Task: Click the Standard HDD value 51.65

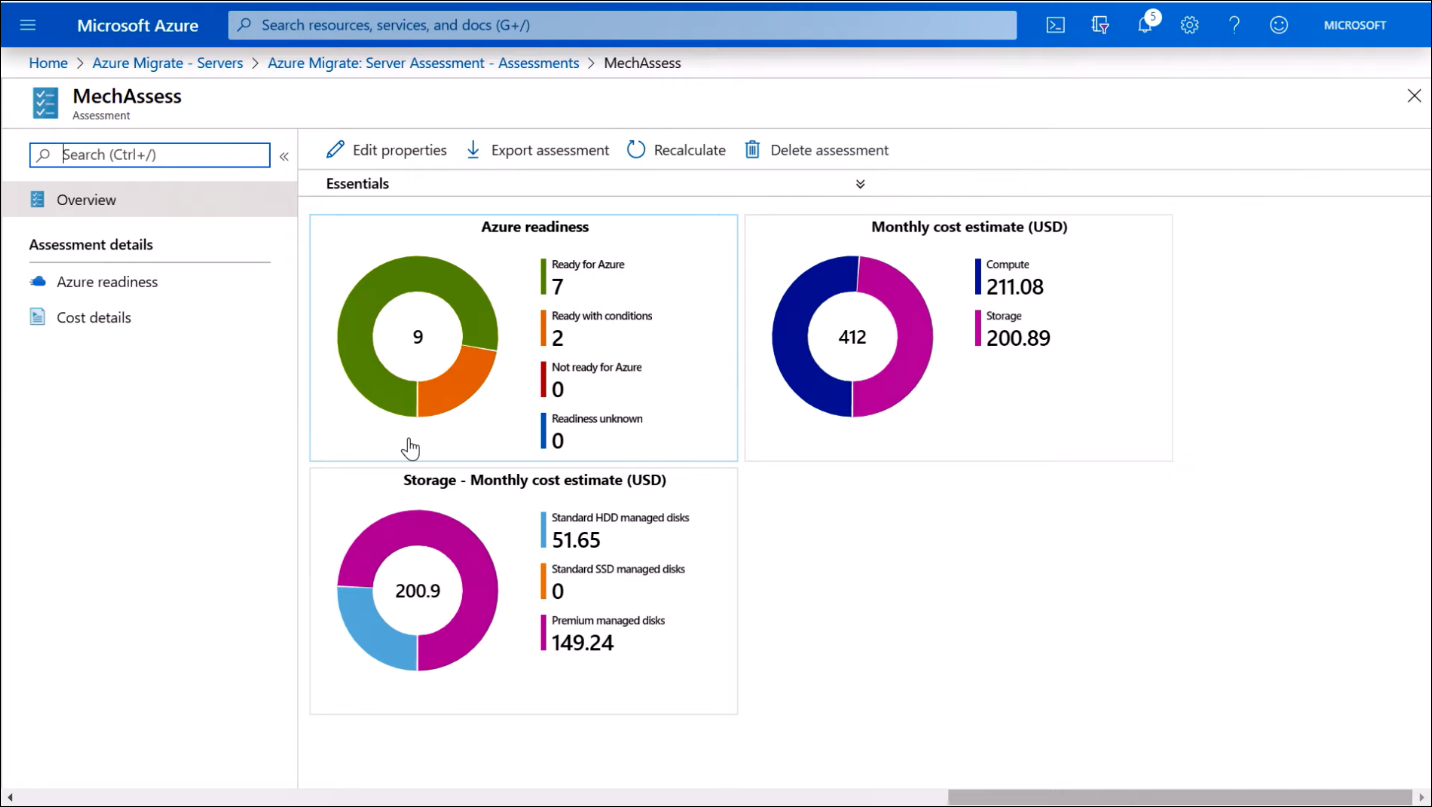Action: click(x=576, y=541)
